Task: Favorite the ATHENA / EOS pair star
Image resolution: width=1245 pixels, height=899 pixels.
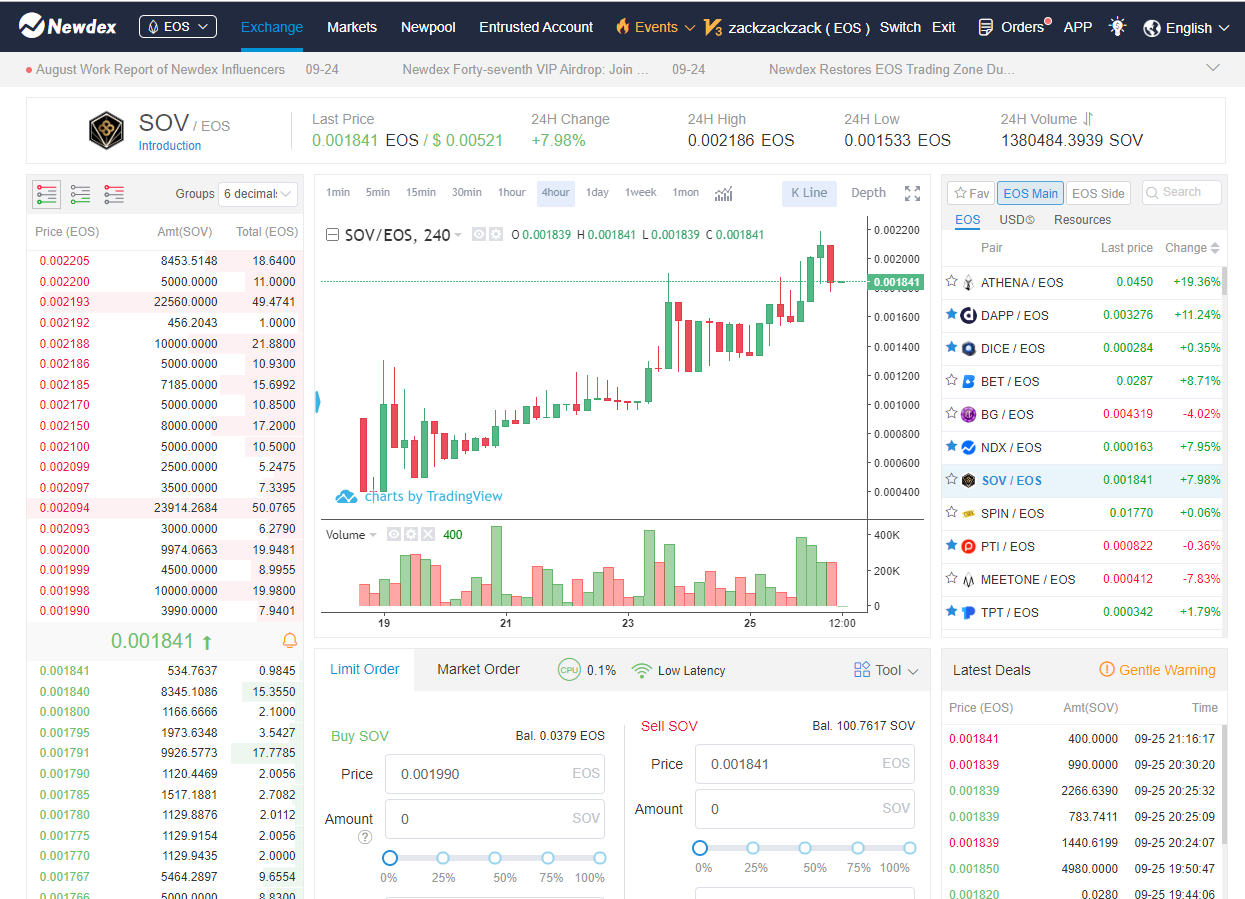Action: pyautogui.click(x=952, y=282)
